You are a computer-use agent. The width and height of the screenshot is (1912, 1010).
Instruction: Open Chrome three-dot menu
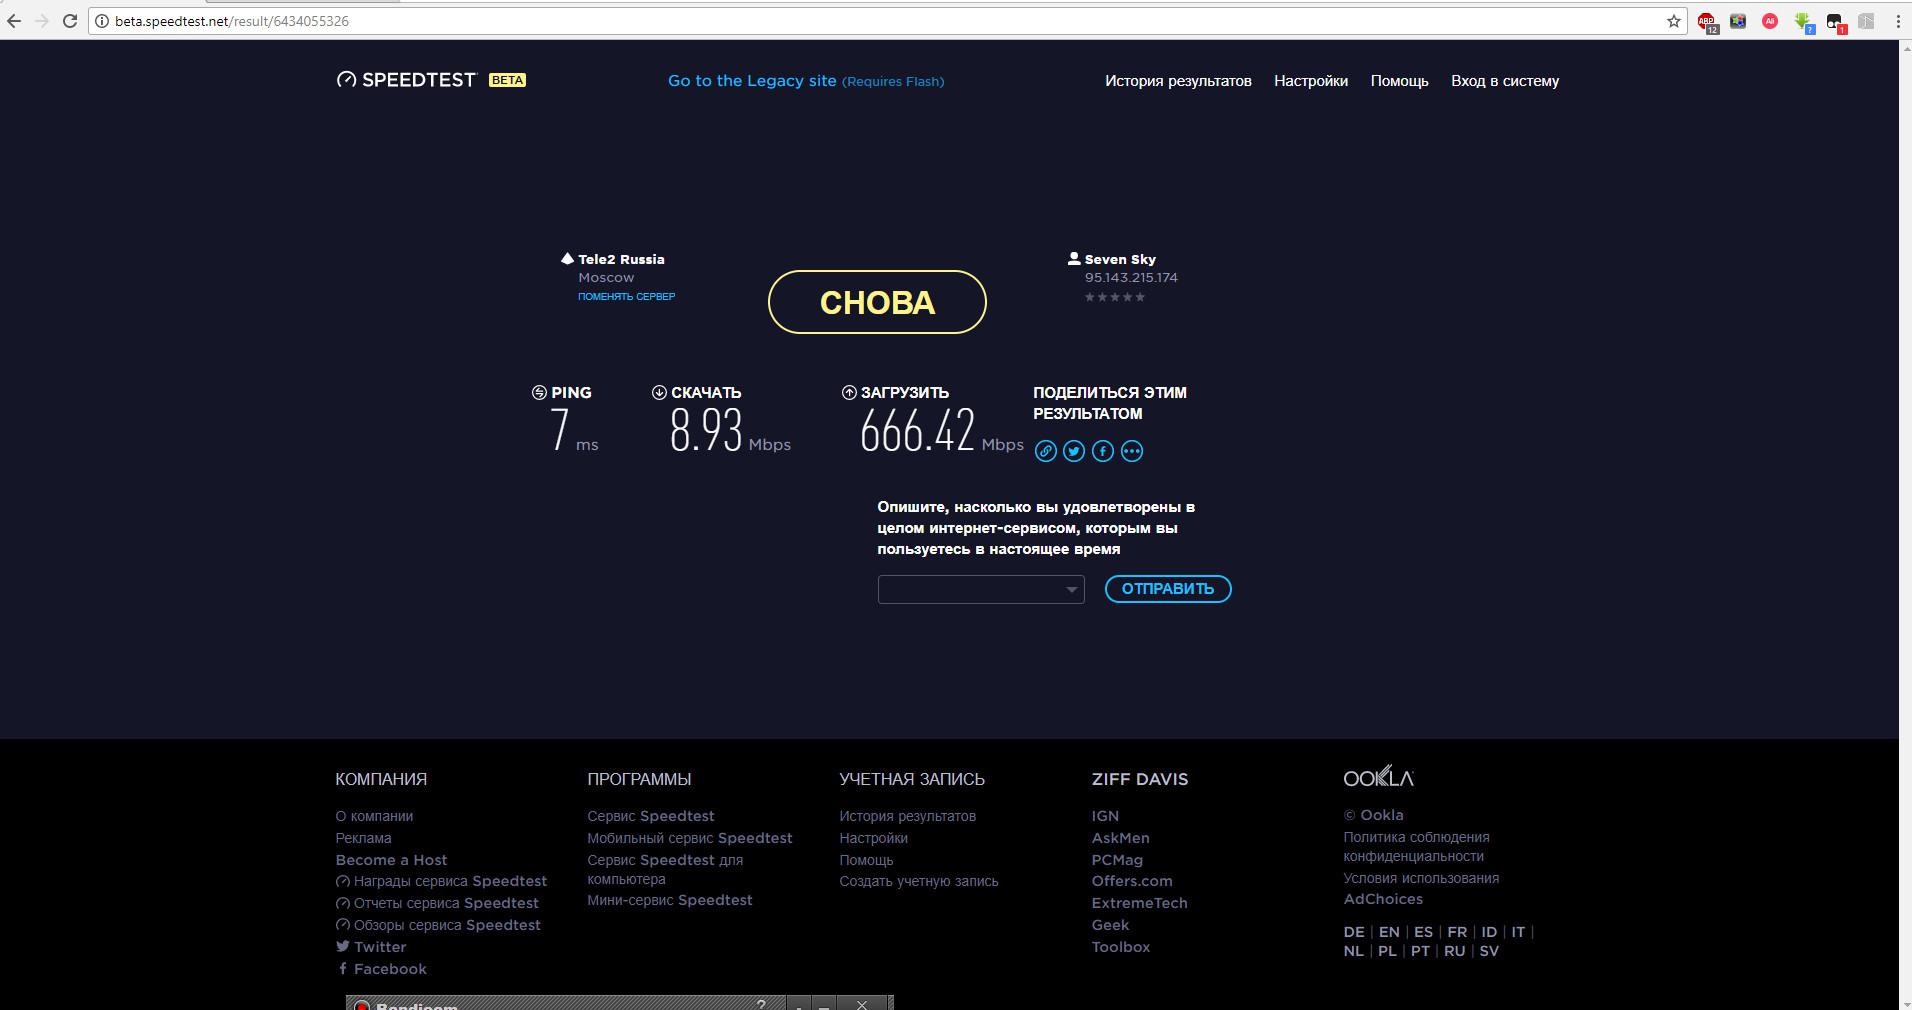1898,21
